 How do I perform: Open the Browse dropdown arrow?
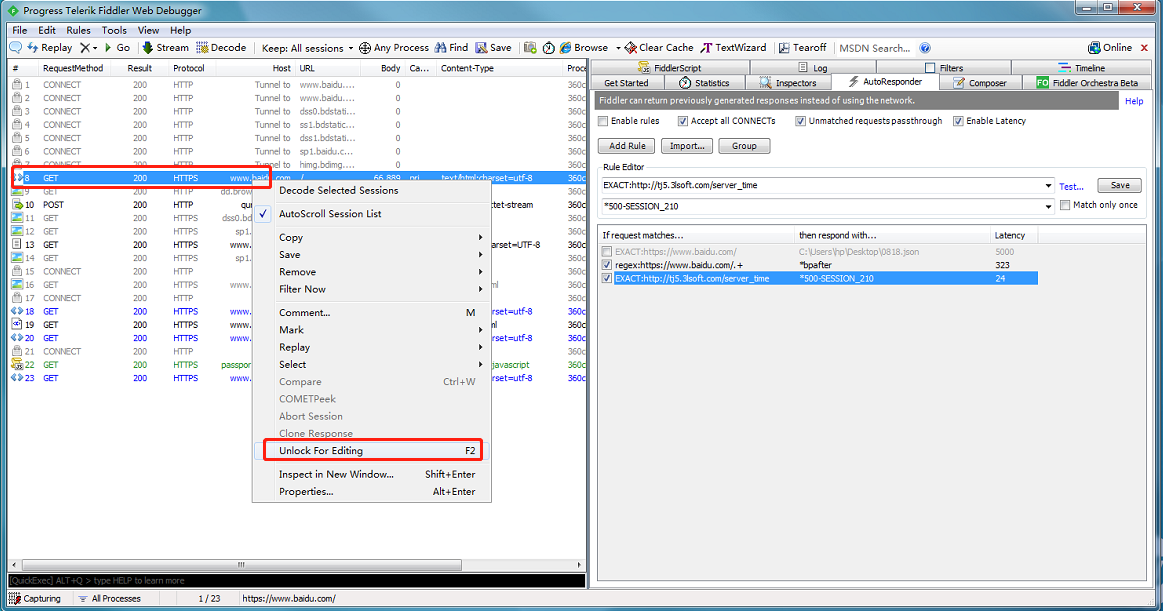pos(618,48)
